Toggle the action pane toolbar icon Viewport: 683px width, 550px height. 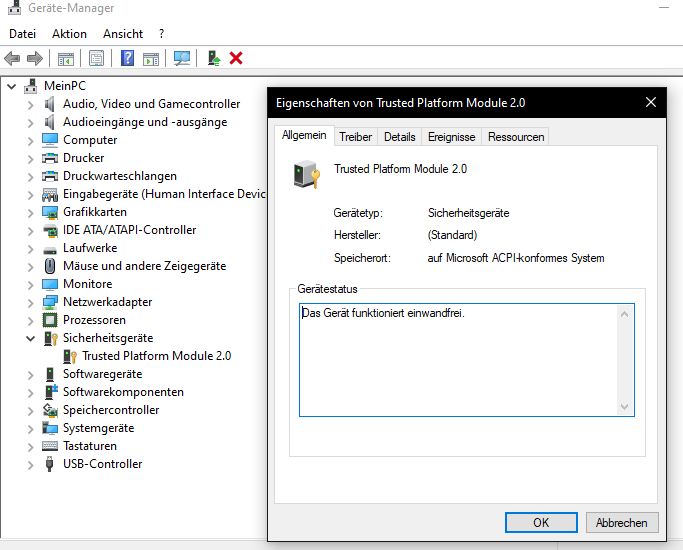[x=151, y=58]
